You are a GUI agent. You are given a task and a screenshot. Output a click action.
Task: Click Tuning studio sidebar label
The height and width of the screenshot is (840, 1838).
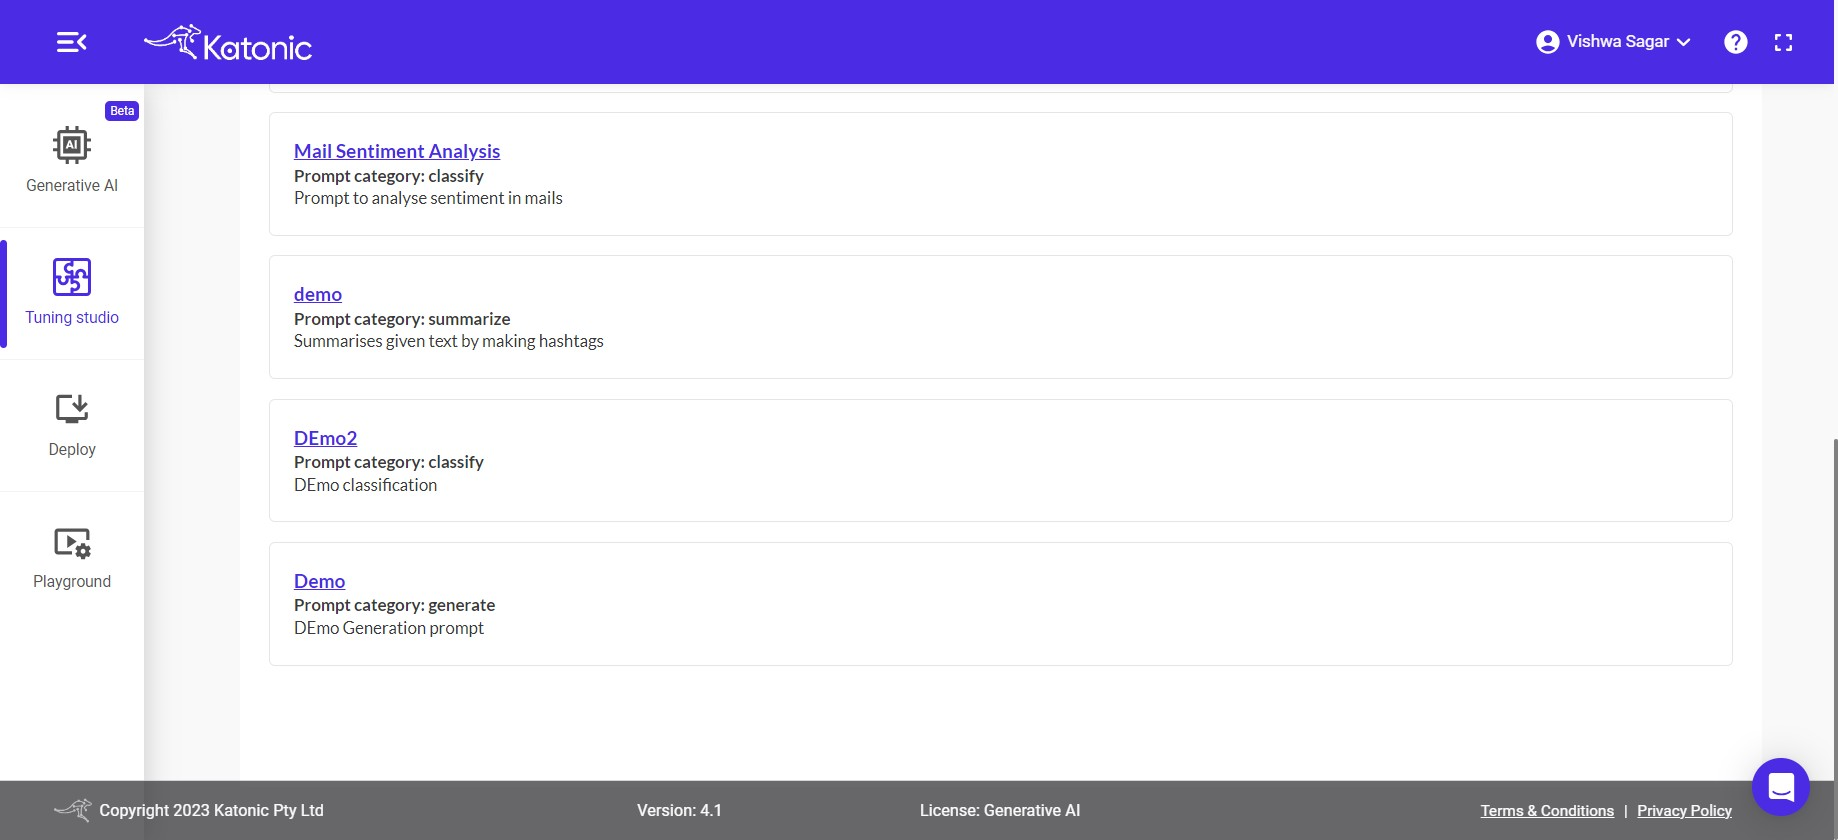(72, 317)
